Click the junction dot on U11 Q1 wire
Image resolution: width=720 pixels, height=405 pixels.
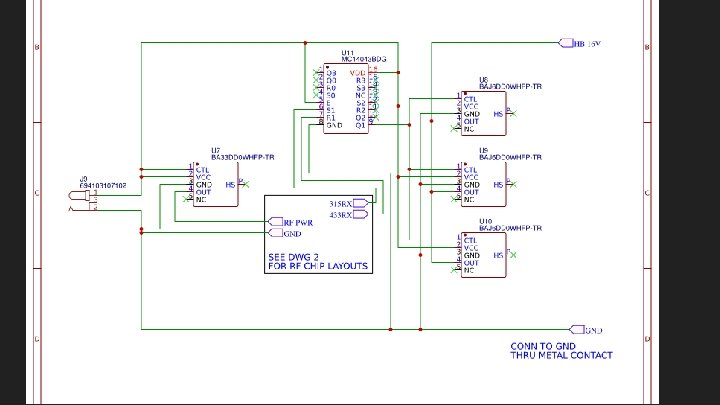(x=409, y=125)
